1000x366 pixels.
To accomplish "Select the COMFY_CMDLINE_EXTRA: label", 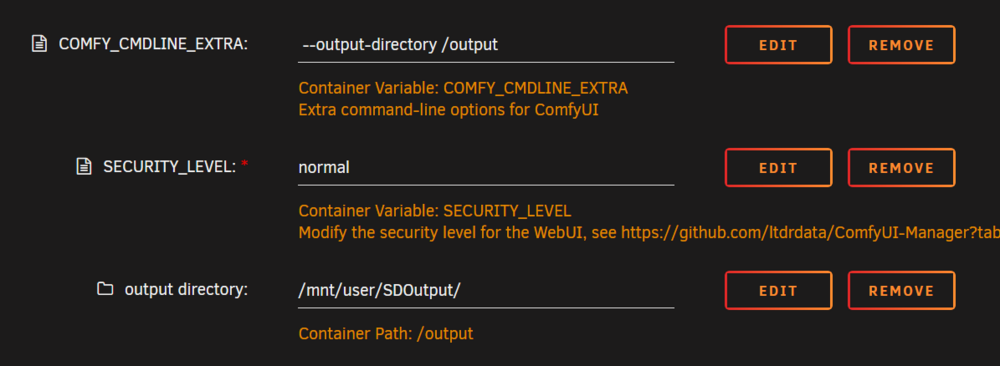I will (153, 44).
